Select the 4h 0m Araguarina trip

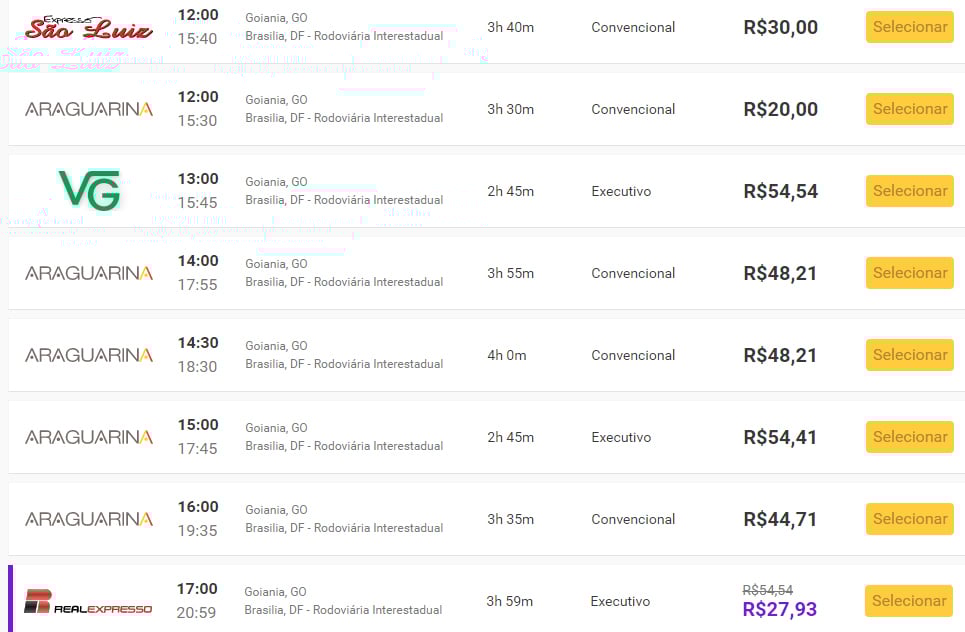pyautogui.click(x=909, y=355)
